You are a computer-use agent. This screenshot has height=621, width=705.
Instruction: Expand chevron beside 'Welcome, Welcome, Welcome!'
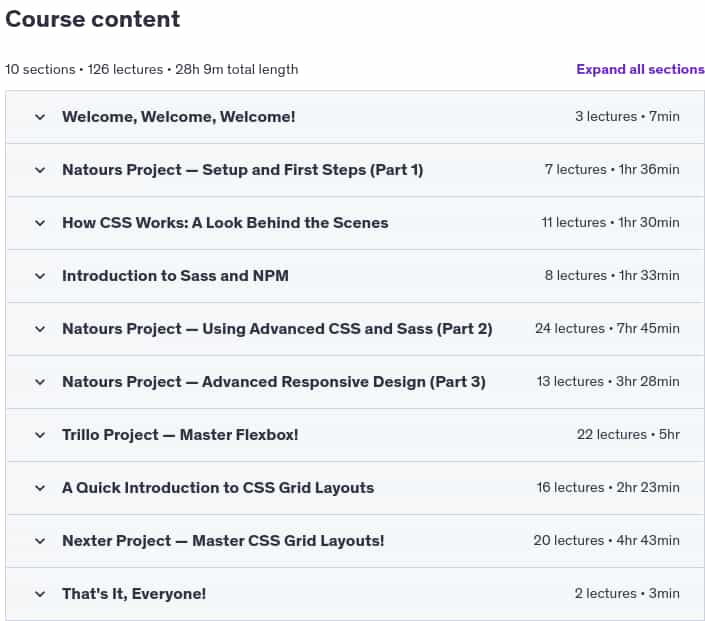40,117
